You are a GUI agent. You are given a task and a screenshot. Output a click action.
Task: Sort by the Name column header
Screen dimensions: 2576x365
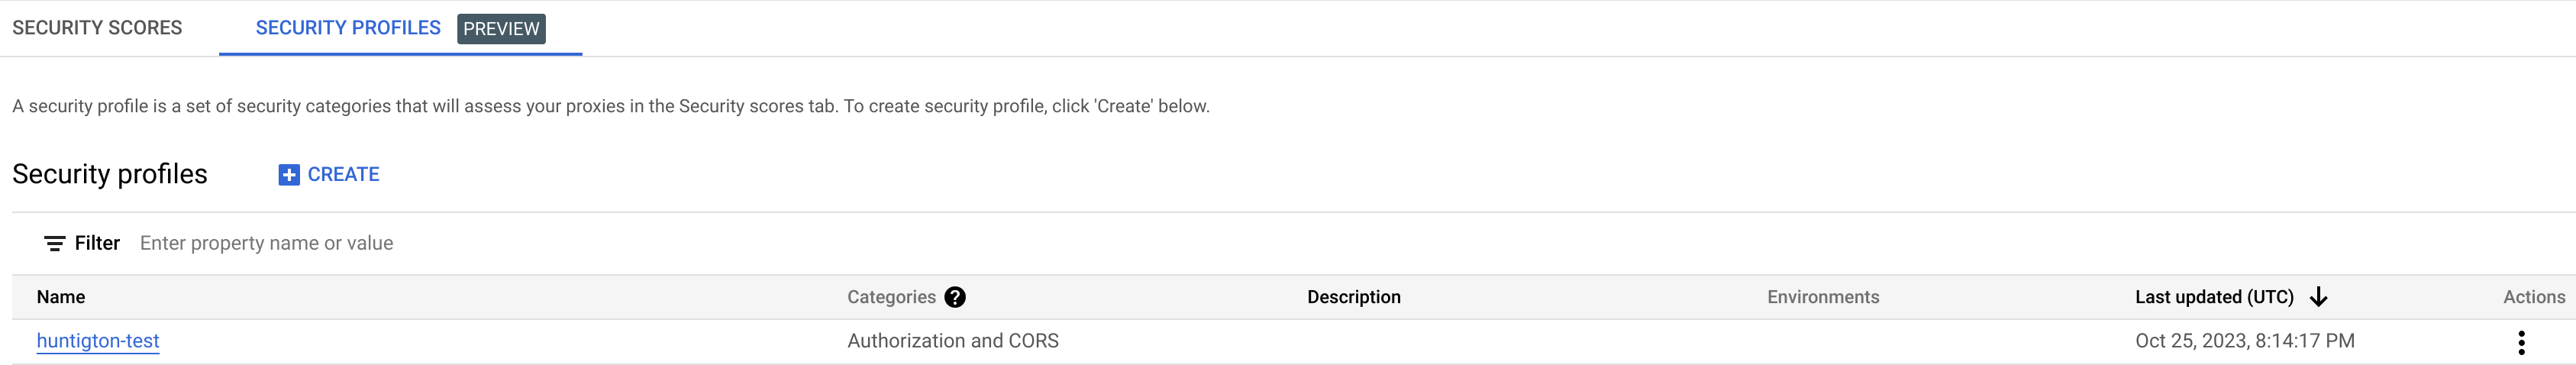point(61,297)
